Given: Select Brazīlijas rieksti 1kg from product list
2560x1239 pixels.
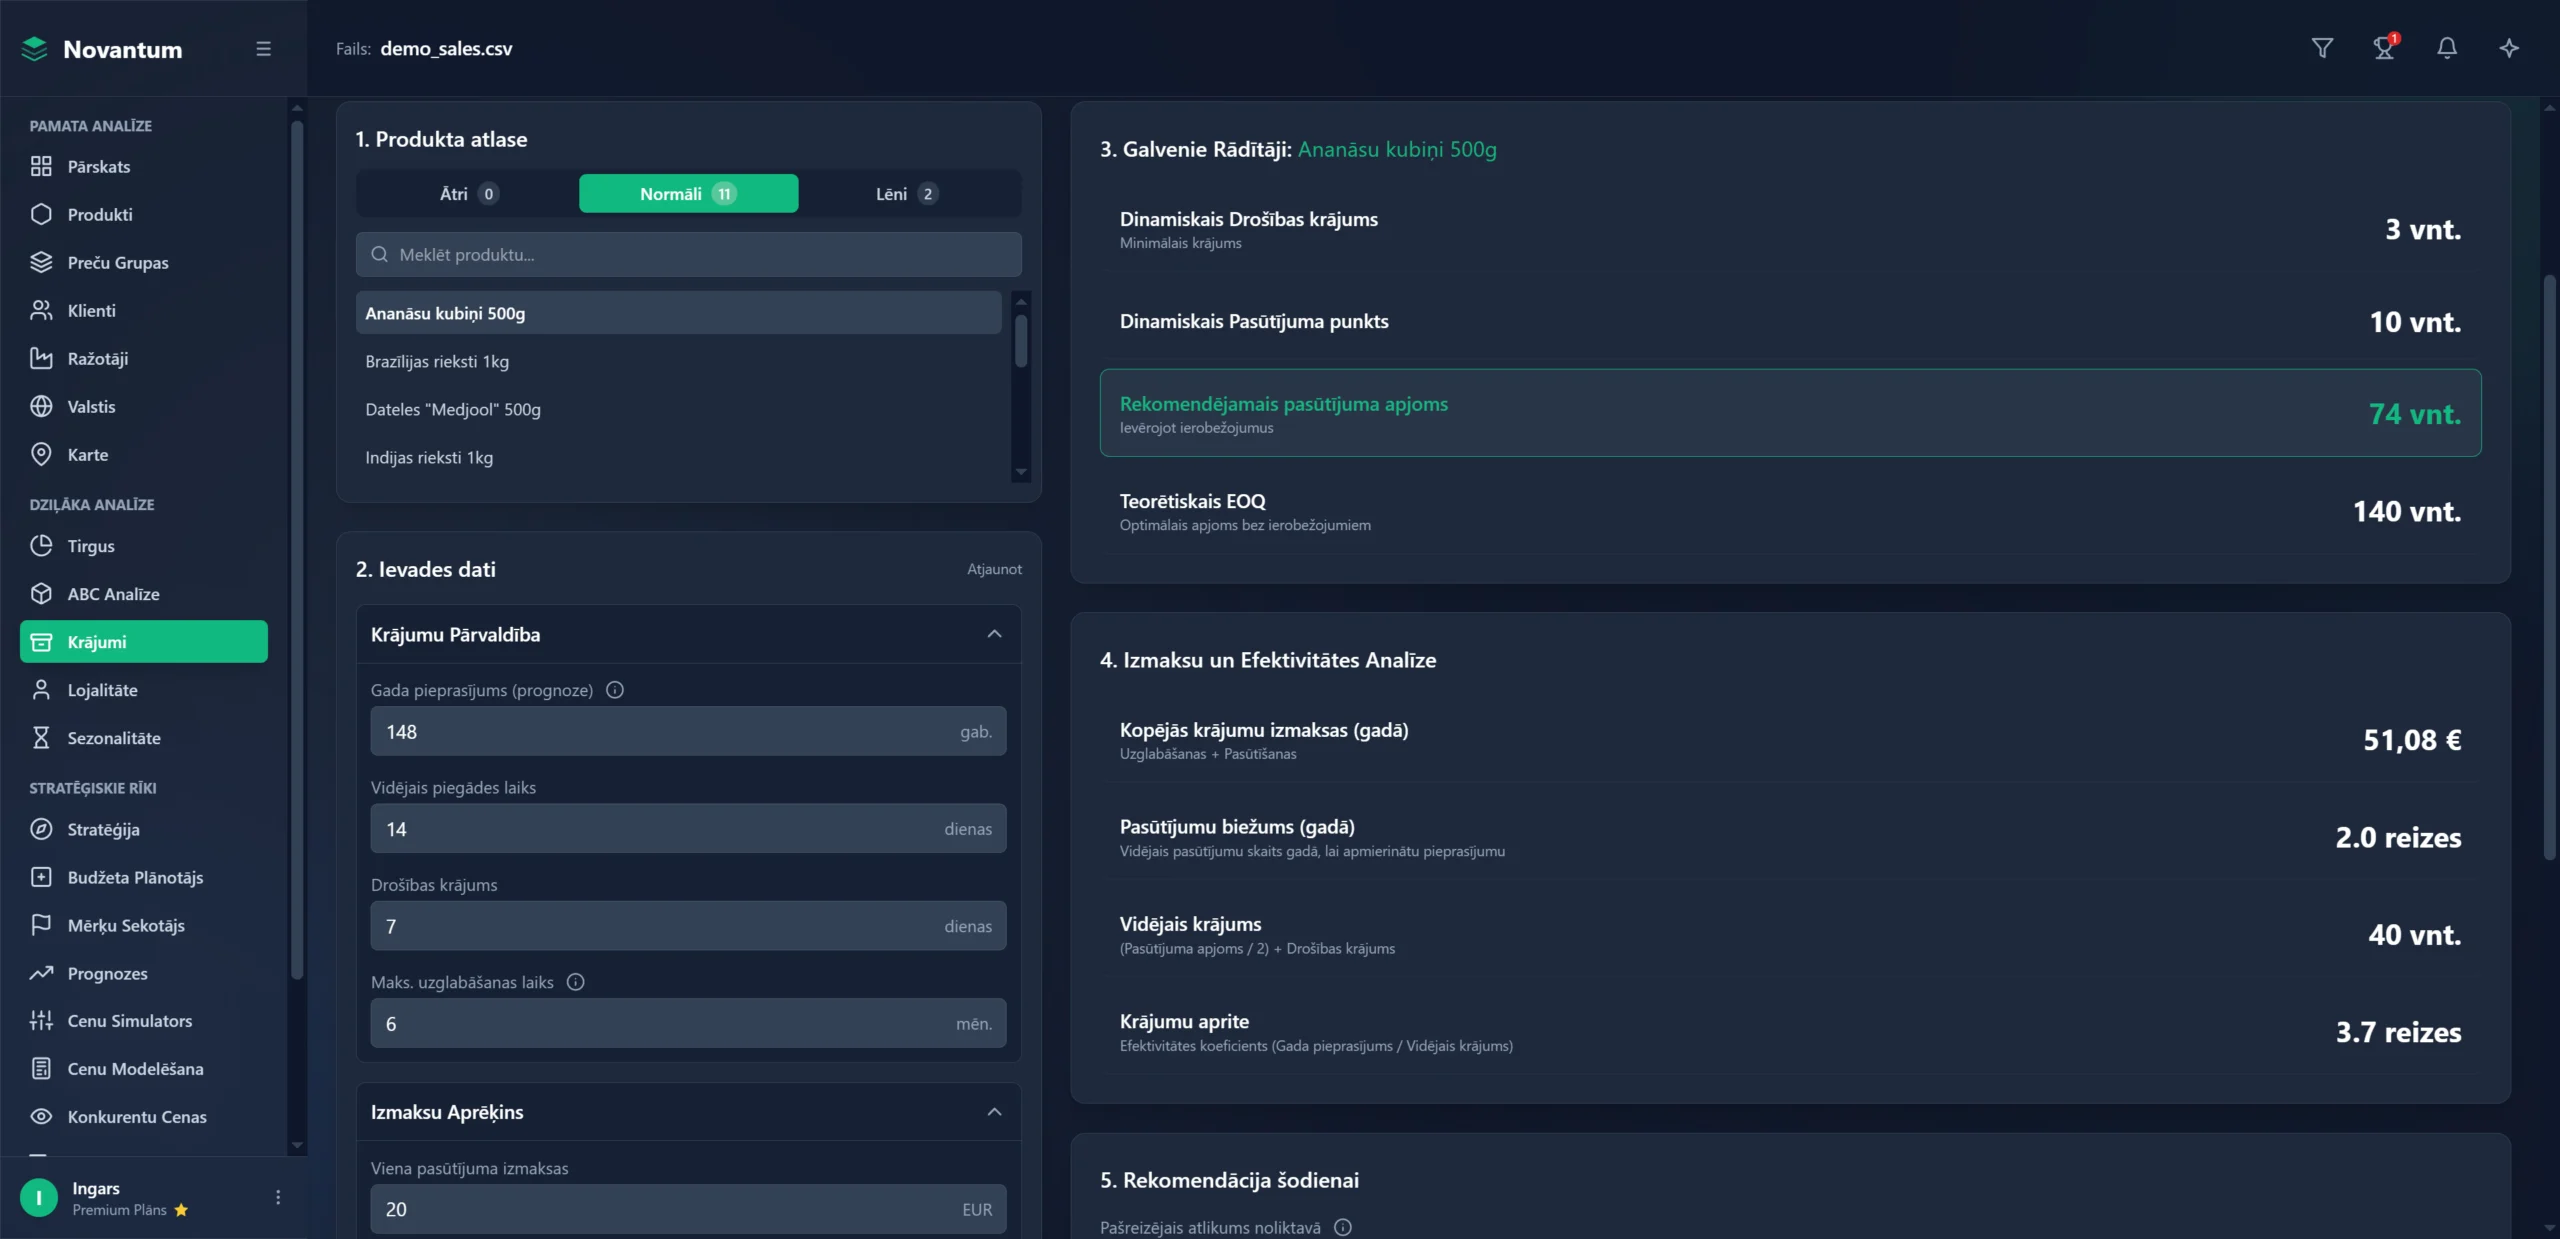Looking at the screenshot, I should coord(437,361).
